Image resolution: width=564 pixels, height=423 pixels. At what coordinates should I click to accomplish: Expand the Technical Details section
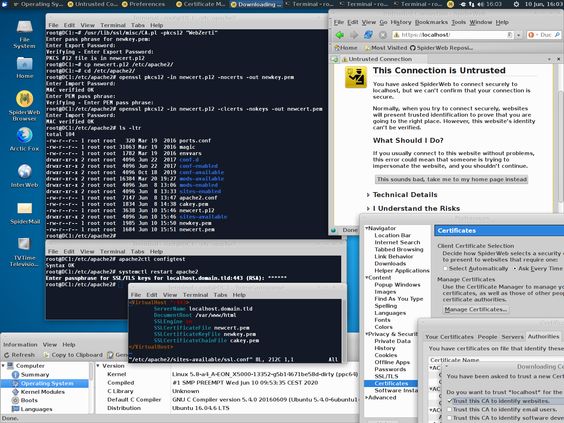368,195
